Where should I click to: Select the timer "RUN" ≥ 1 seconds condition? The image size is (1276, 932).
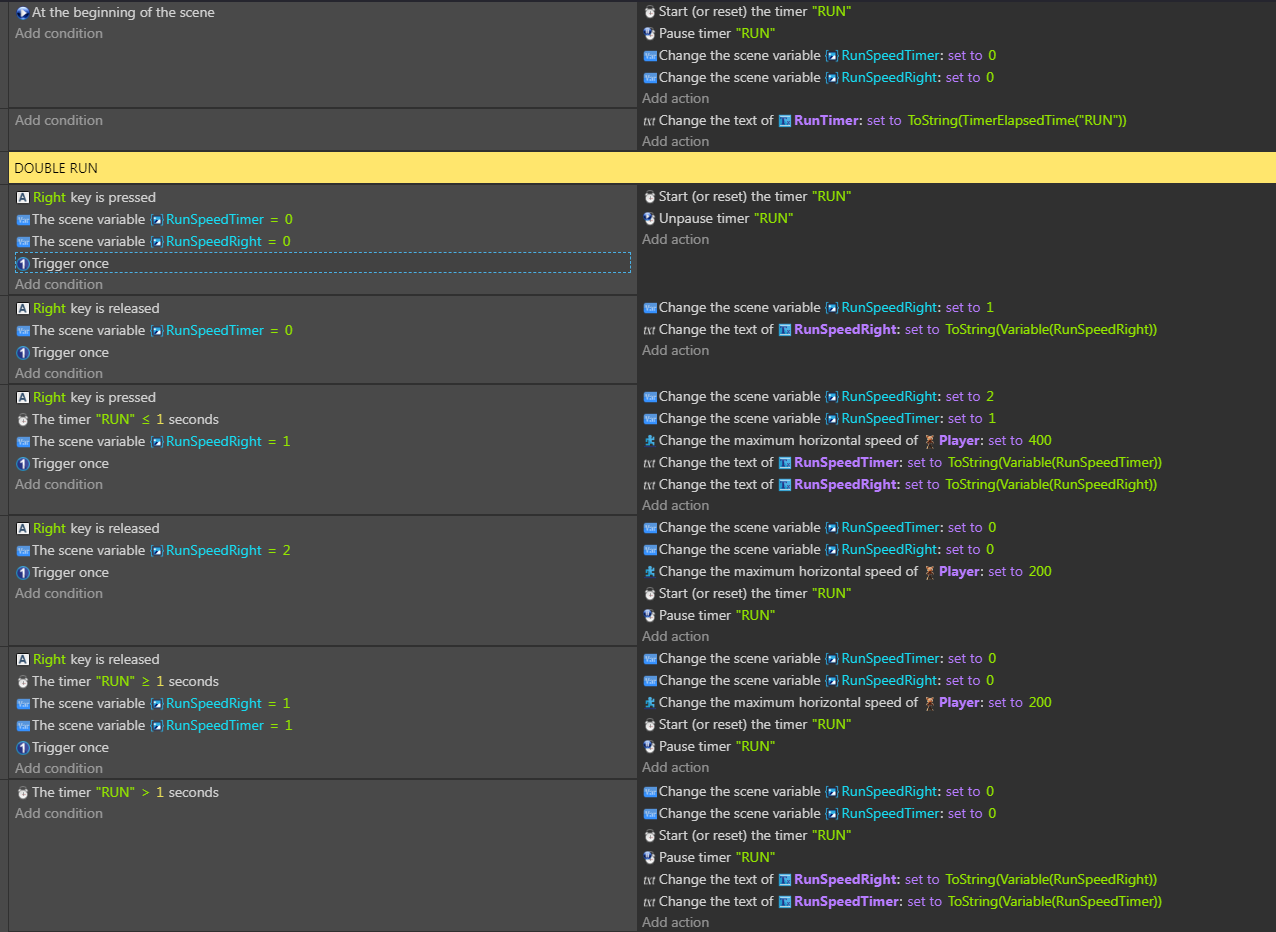coord(125,681)
